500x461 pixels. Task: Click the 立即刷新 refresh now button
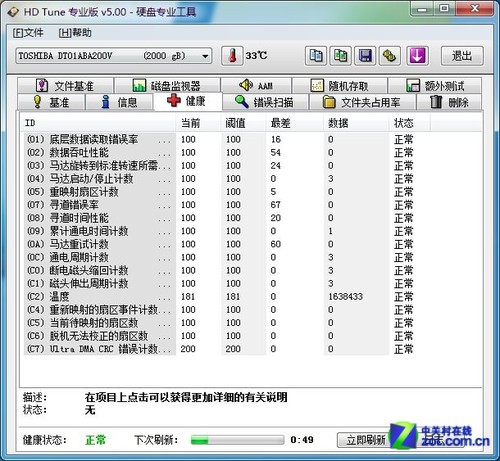pyautogui.click(x=365, y=440)
